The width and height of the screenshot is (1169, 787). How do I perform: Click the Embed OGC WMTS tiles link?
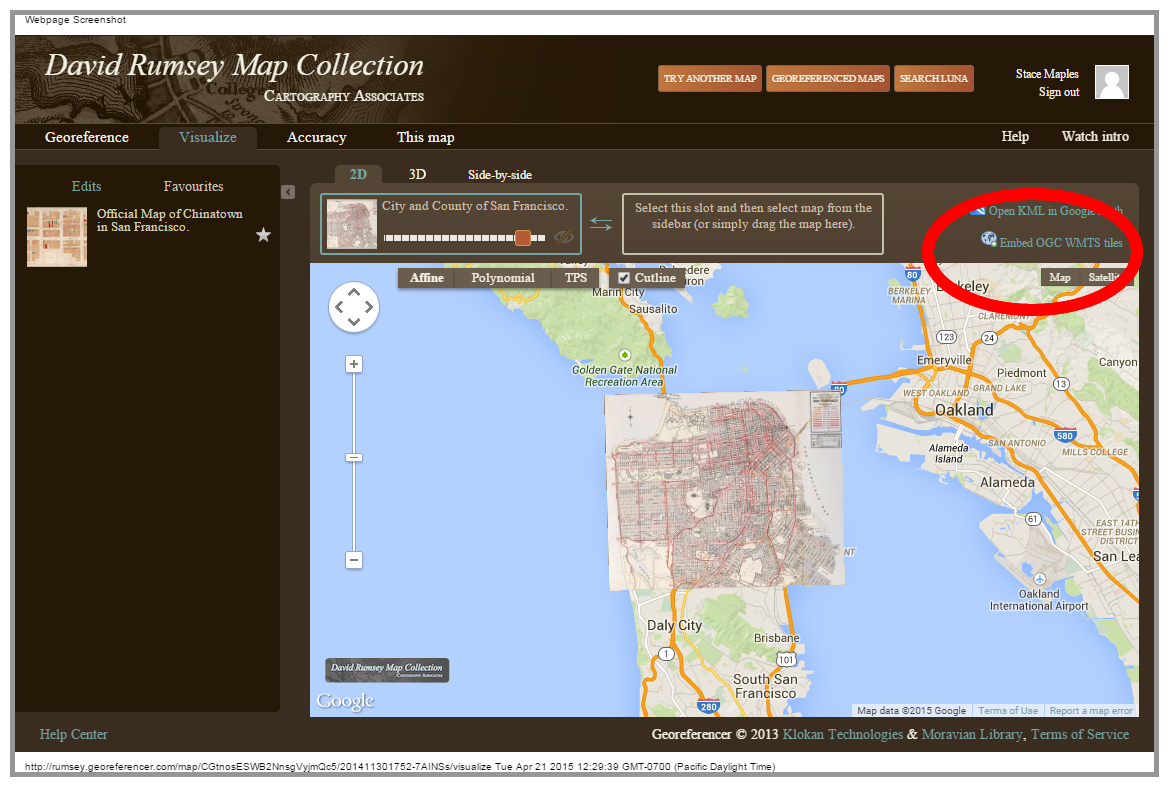click(x=1060, y=243)
